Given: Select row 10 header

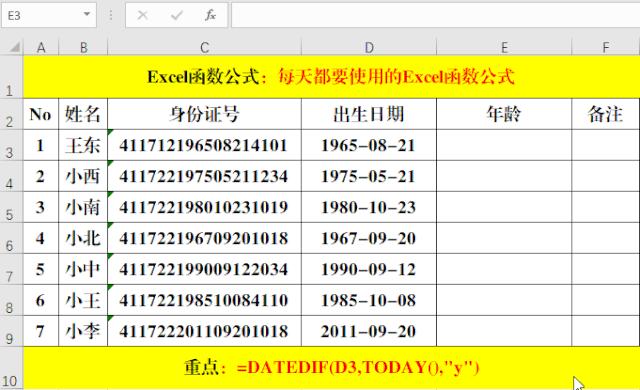Looking at the screenshot, I should coord(11,368).
